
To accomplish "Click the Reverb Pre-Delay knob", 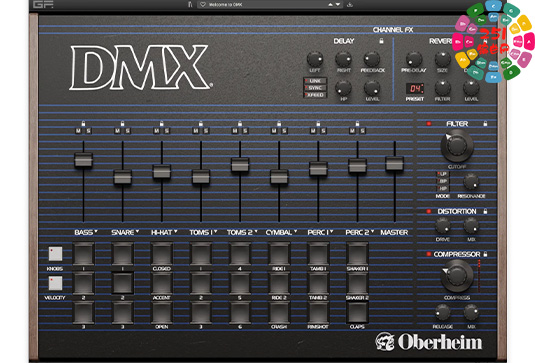I will pos(414,59).
